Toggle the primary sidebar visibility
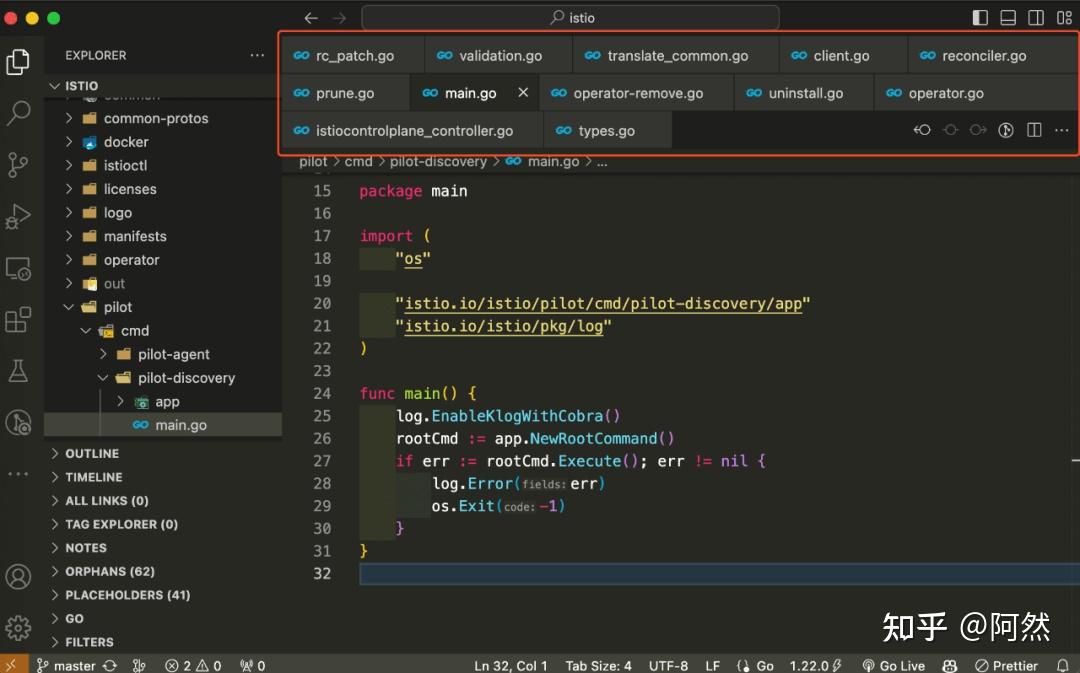 point(978,17)
